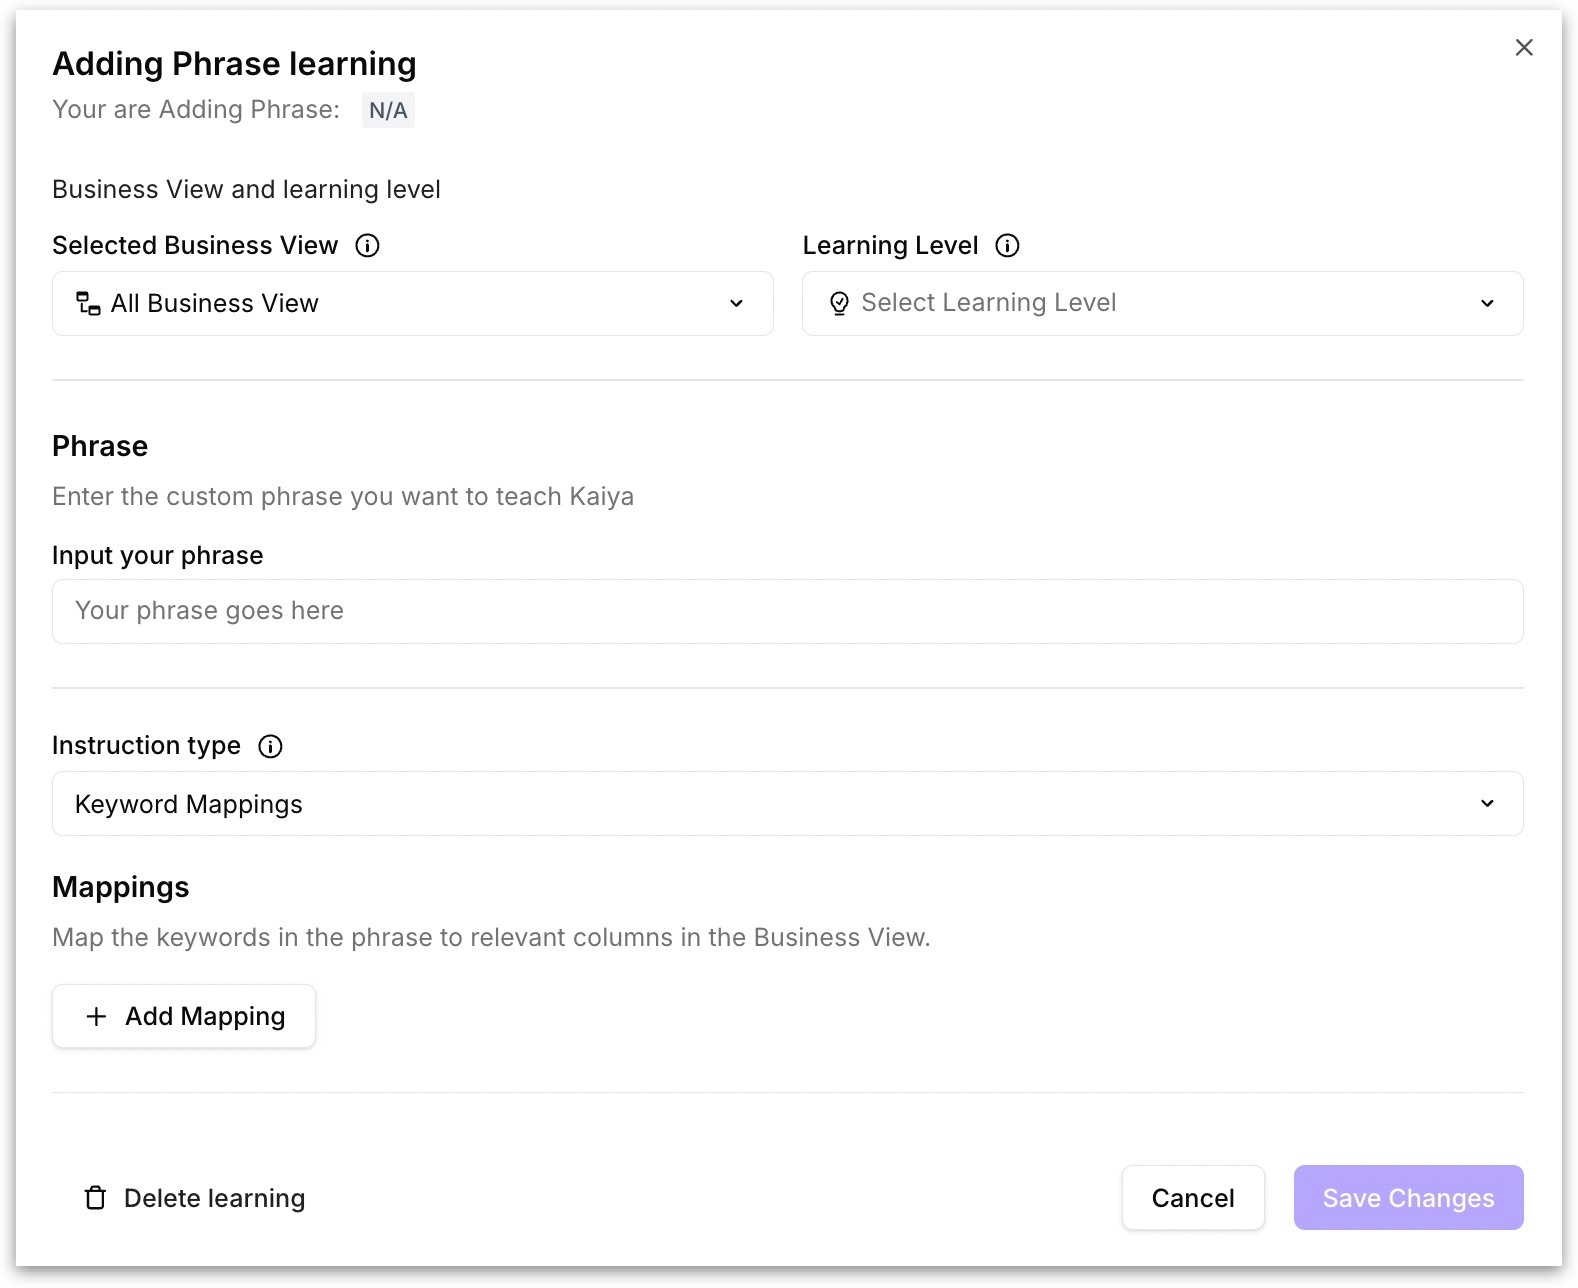Click the trash icon for Delete learning
The image size is (1578, 1288).
point(95,1198)
